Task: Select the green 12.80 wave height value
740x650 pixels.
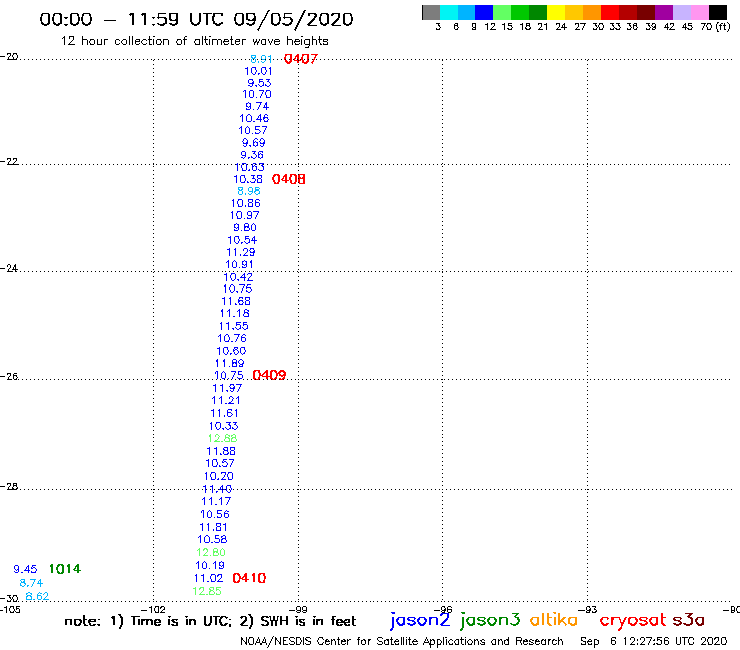Action: click(x=211, y=552)
